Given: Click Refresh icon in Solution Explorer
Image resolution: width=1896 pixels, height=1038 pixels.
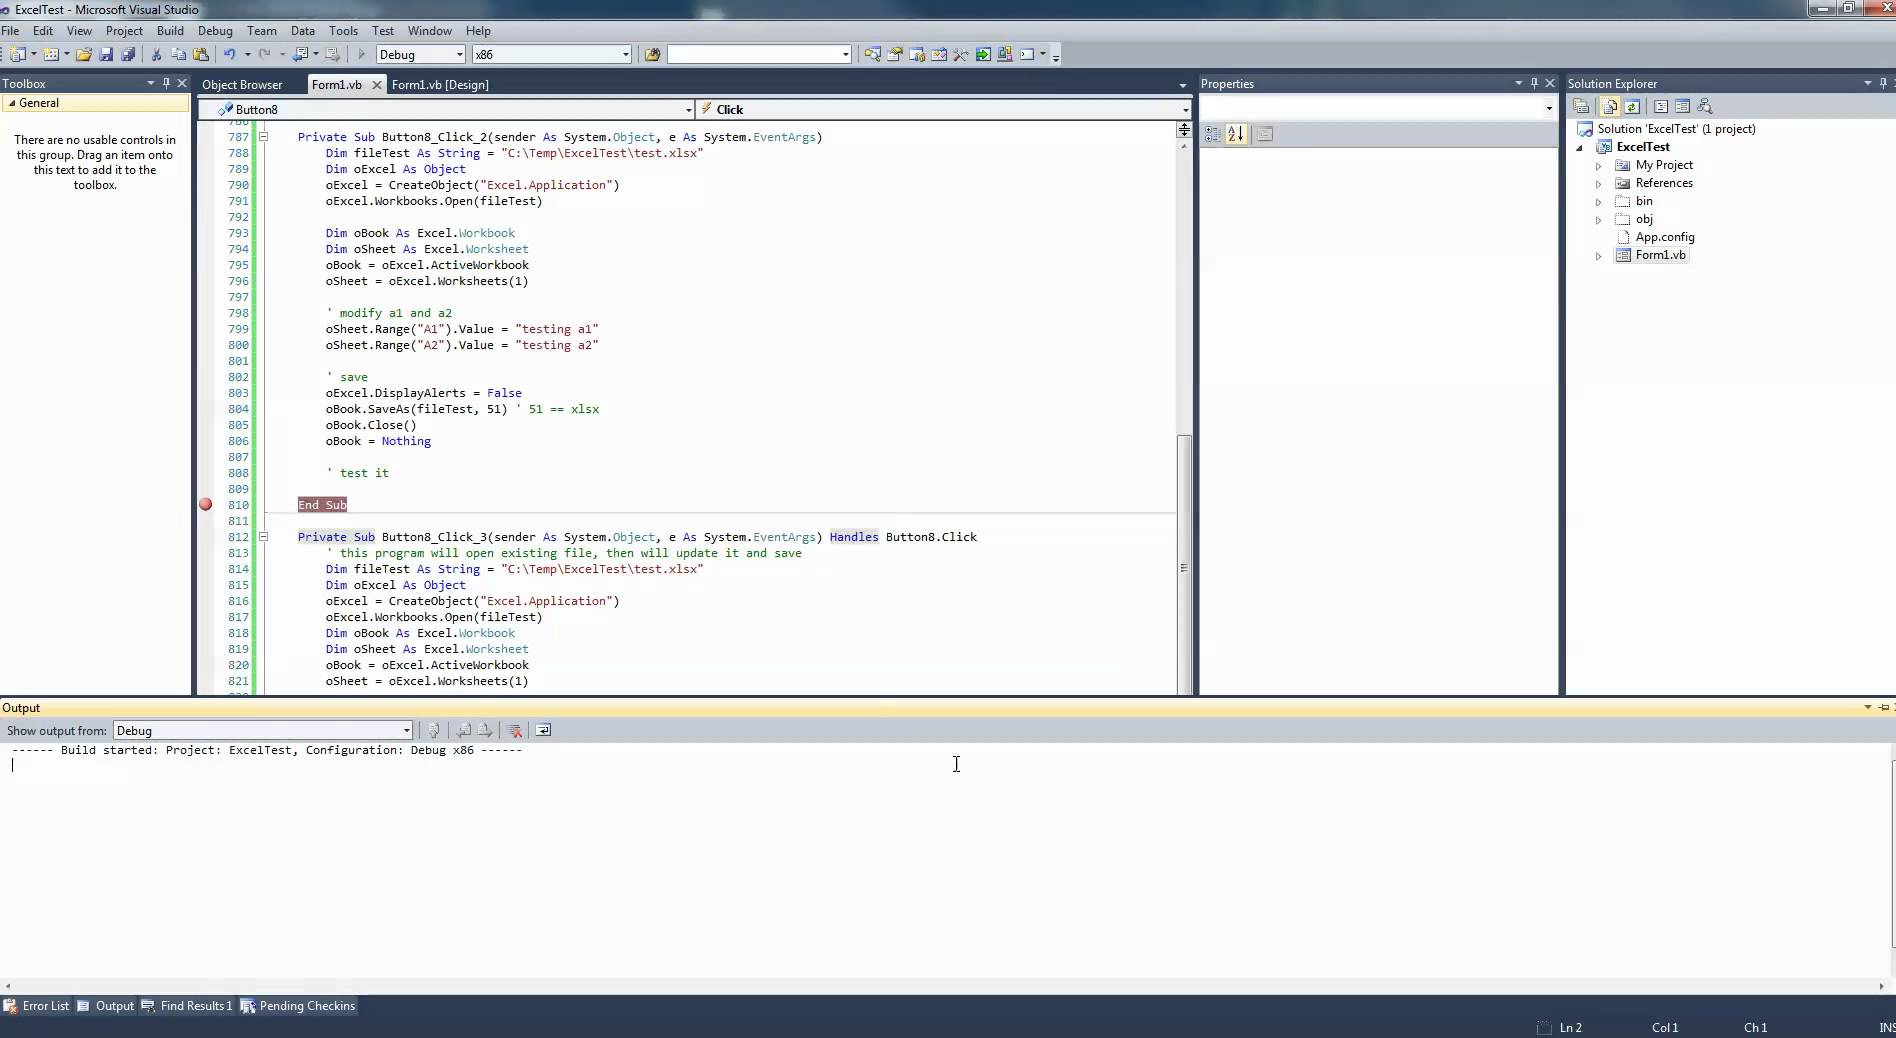Looking at the screenshot, I should coord(1632,106).
